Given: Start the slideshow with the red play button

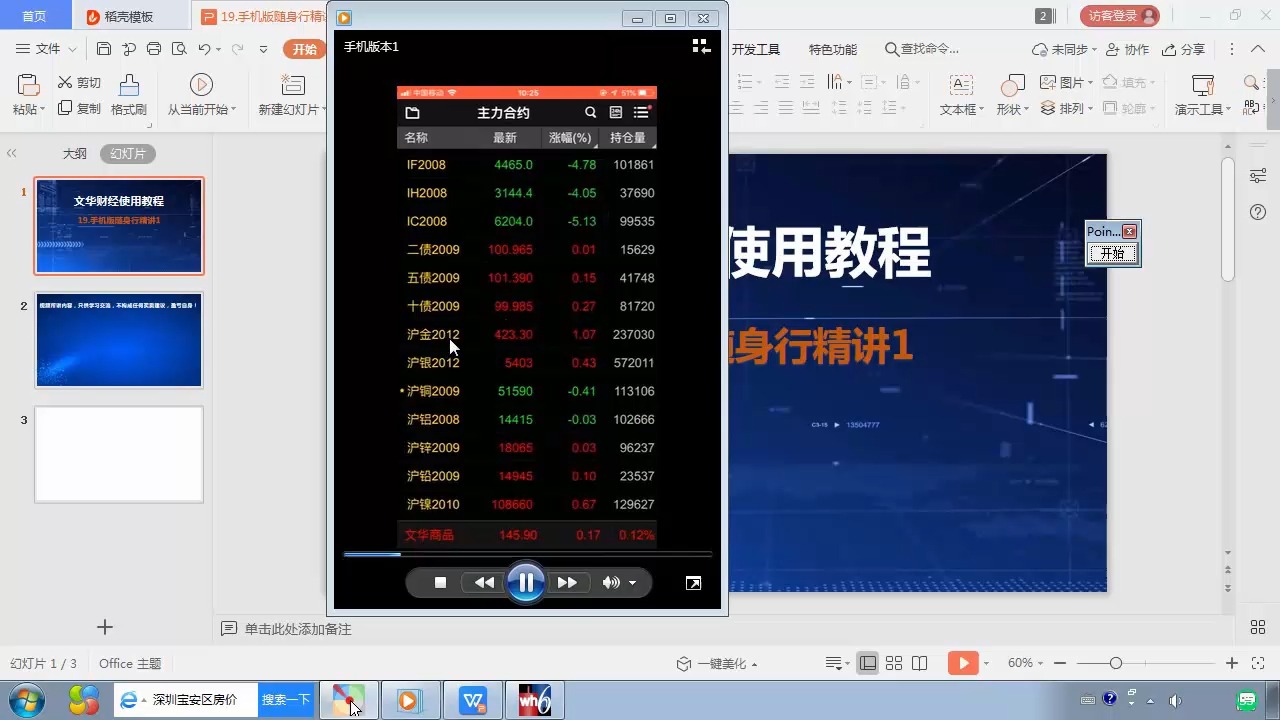Looking at the screenshot, I should [962, 661].
